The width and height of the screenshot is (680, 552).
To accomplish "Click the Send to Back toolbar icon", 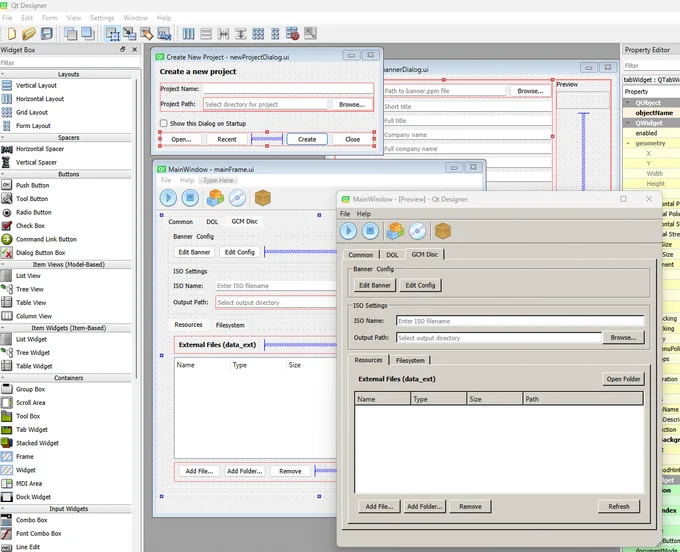I will point(70,33).
